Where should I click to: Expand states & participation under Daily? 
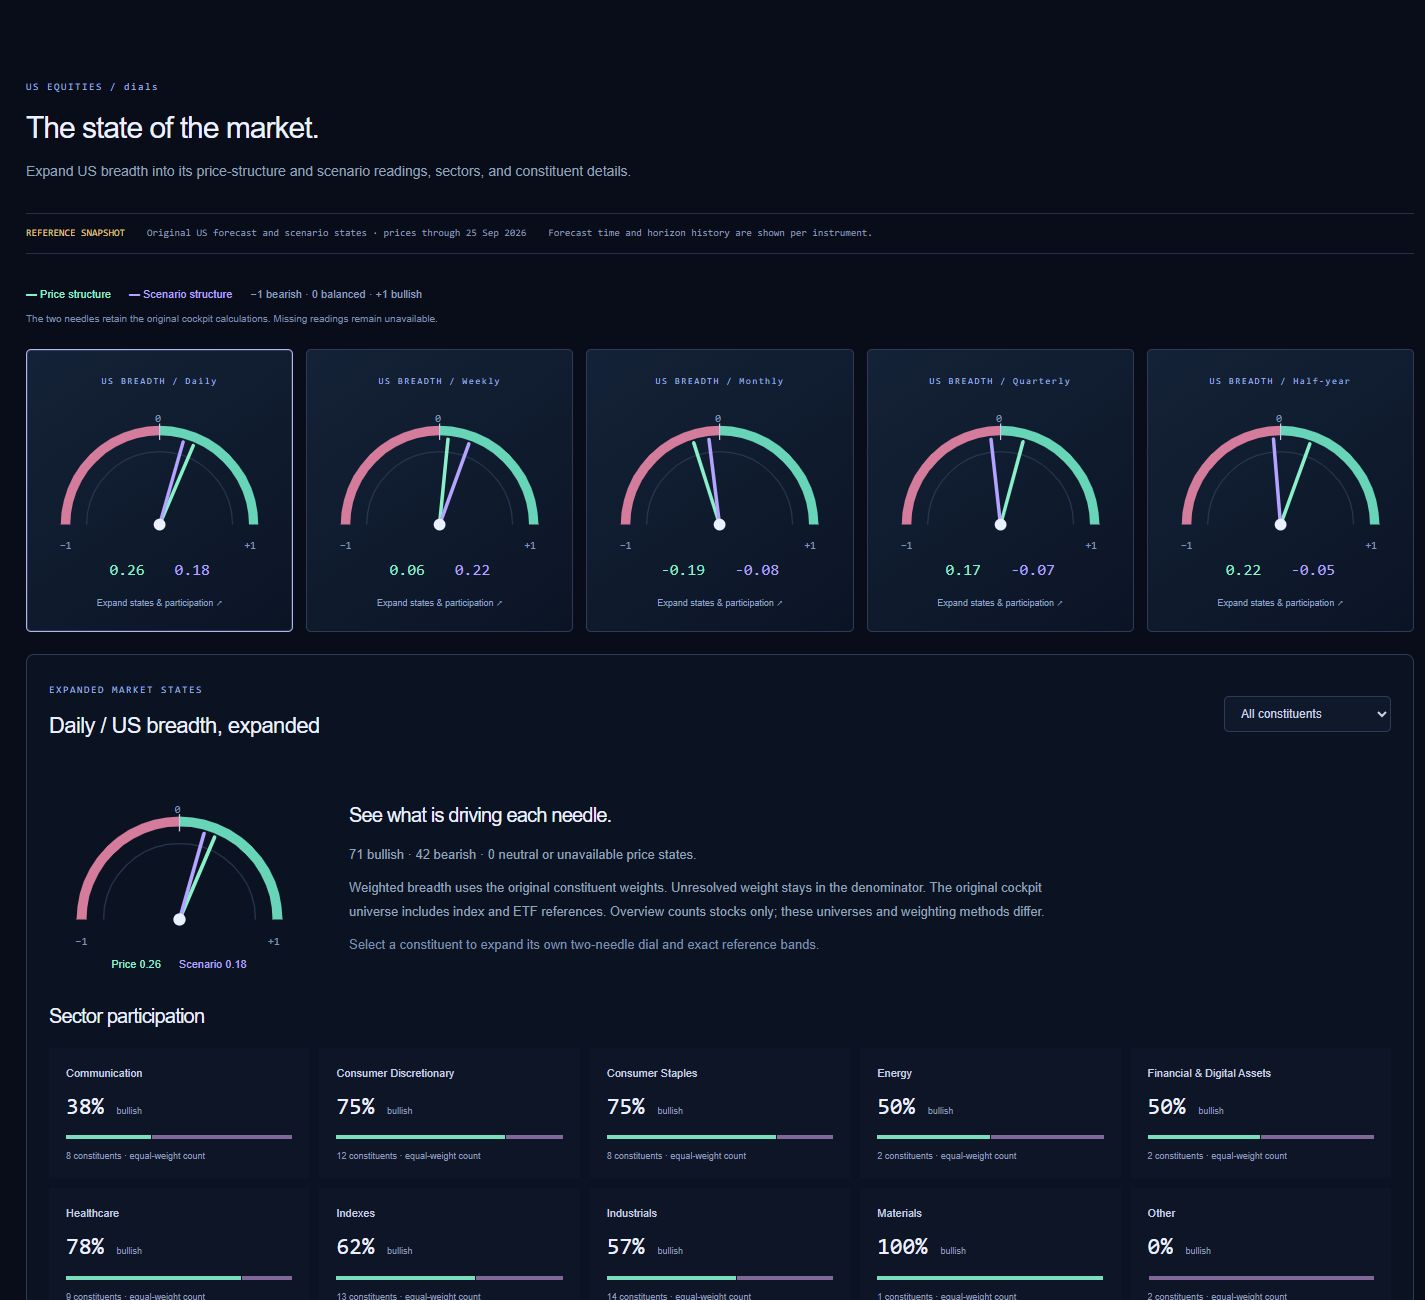159,603
